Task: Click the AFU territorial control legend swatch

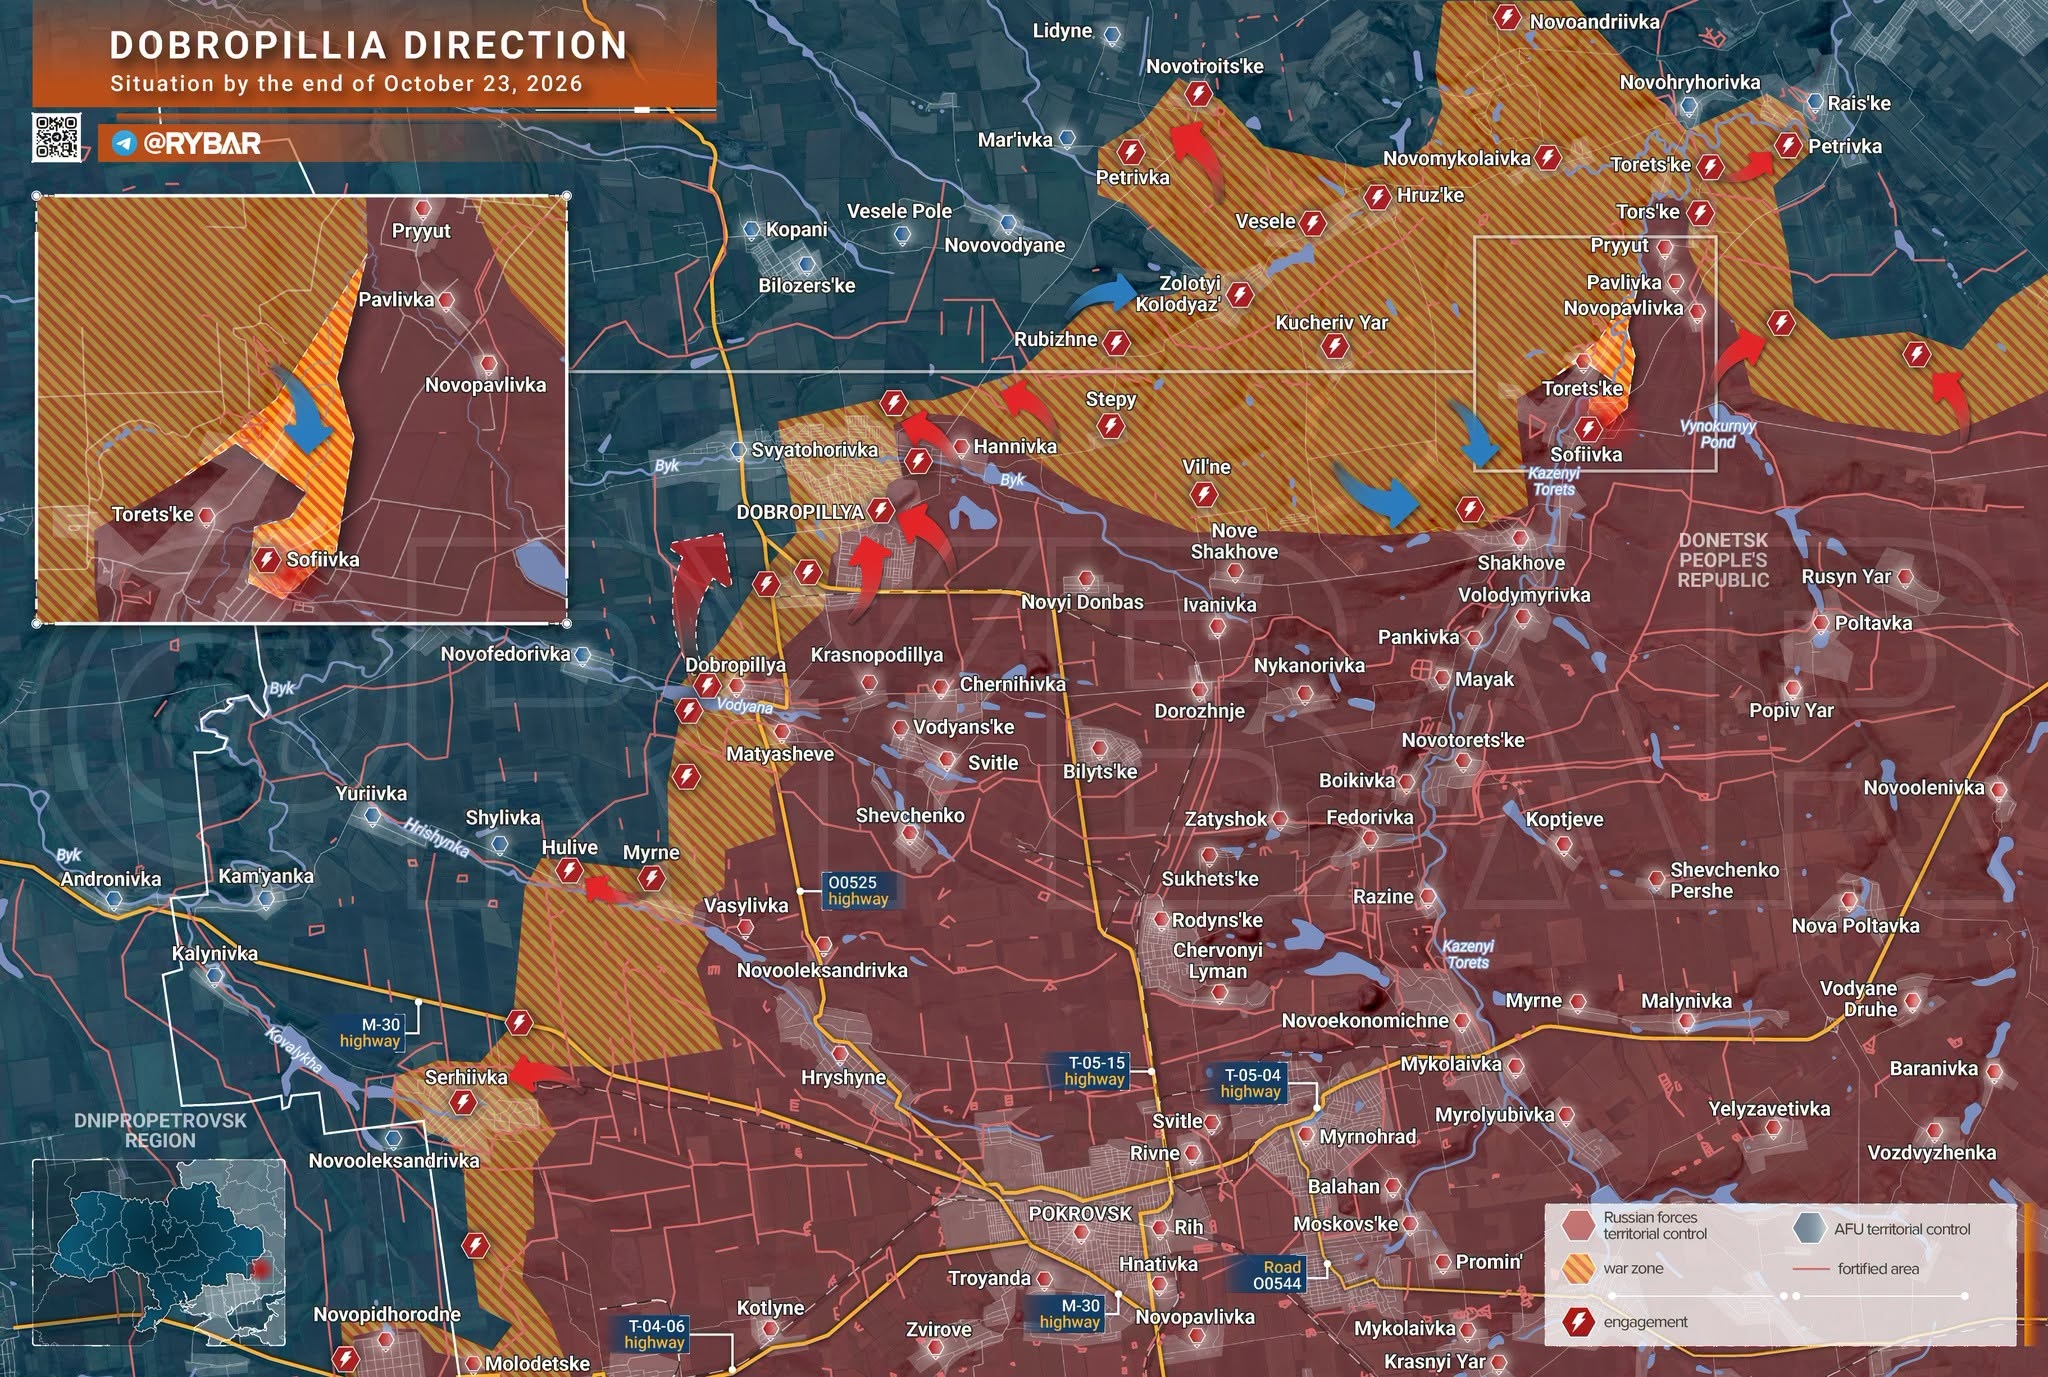Action: [1808, 1228]
